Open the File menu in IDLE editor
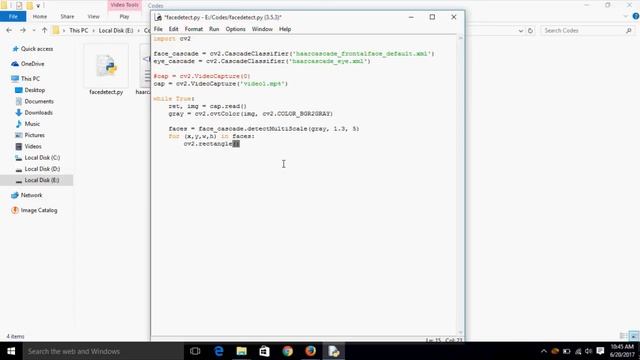The image size is (640, 360). tap(158, 29)
